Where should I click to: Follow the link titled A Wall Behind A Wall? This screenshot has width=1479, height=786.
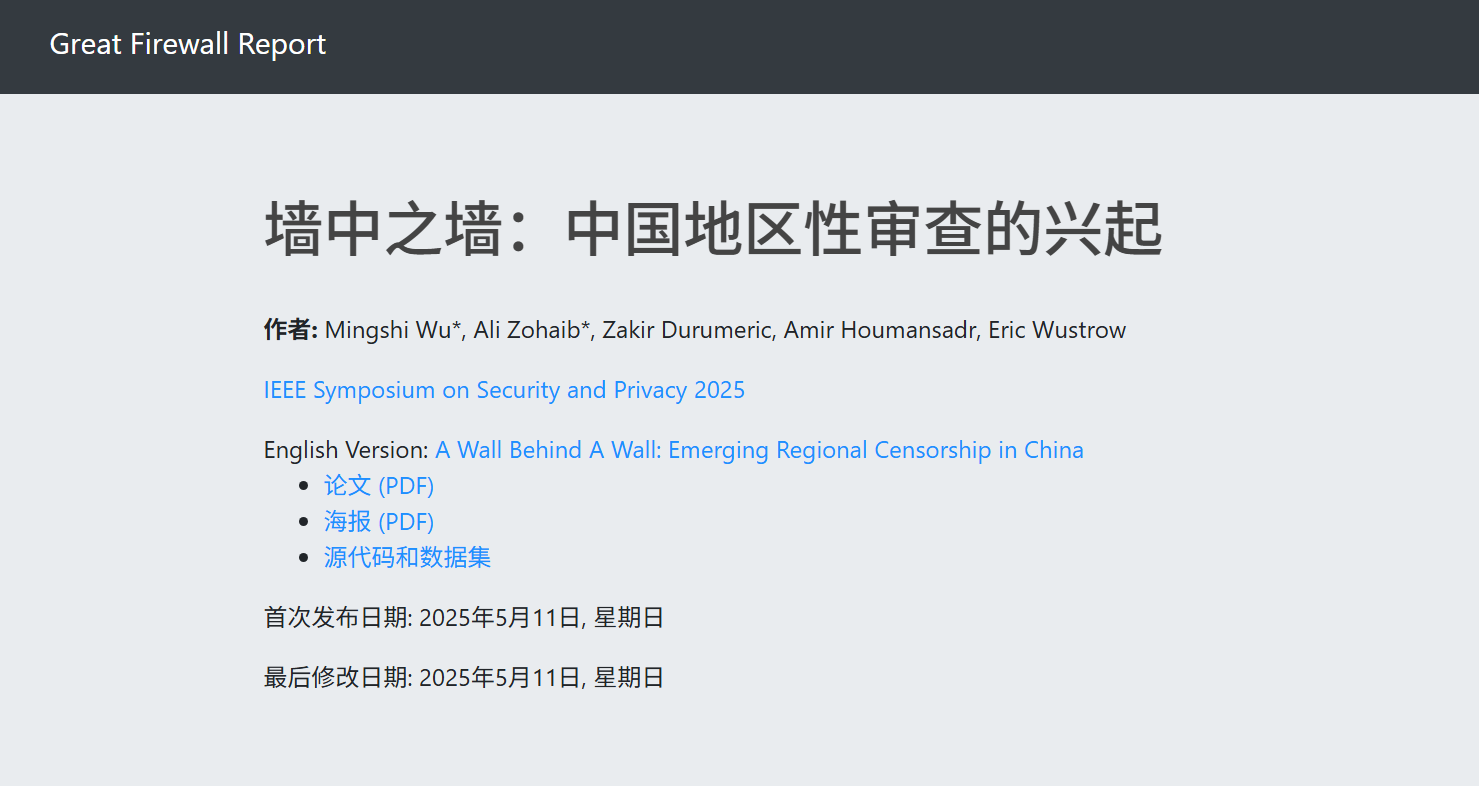759,449
